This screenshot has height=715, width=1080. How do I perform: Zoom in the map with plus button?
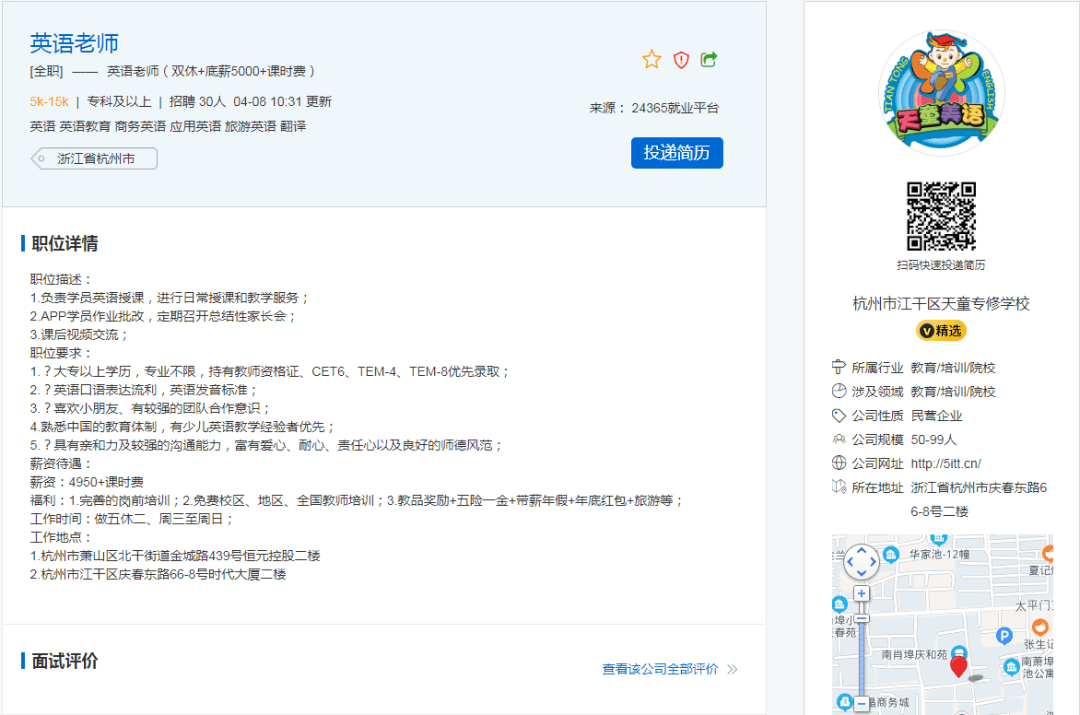[x=861, y=593]
